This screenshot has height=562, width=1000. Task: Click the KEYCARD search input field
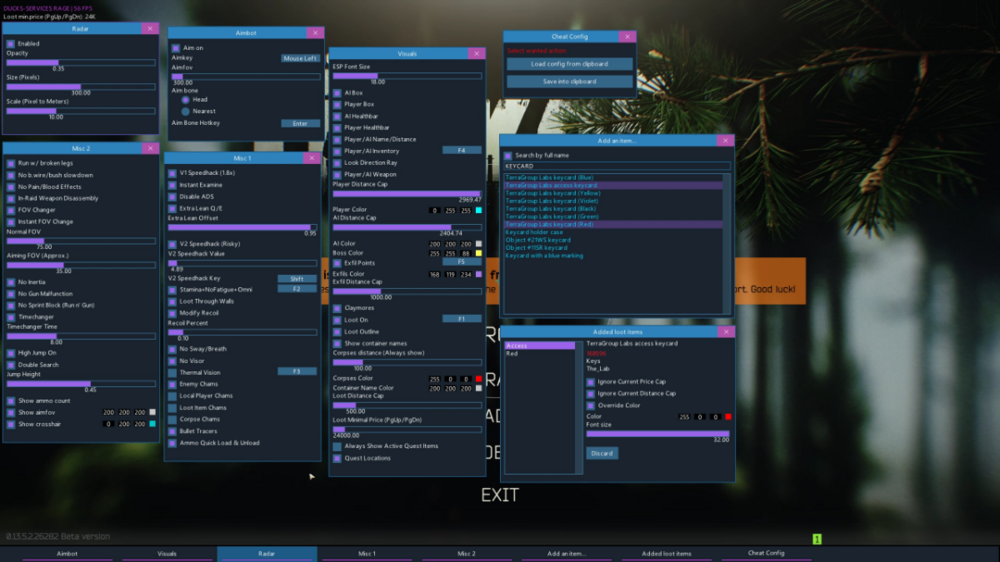[x=617, y=166]
